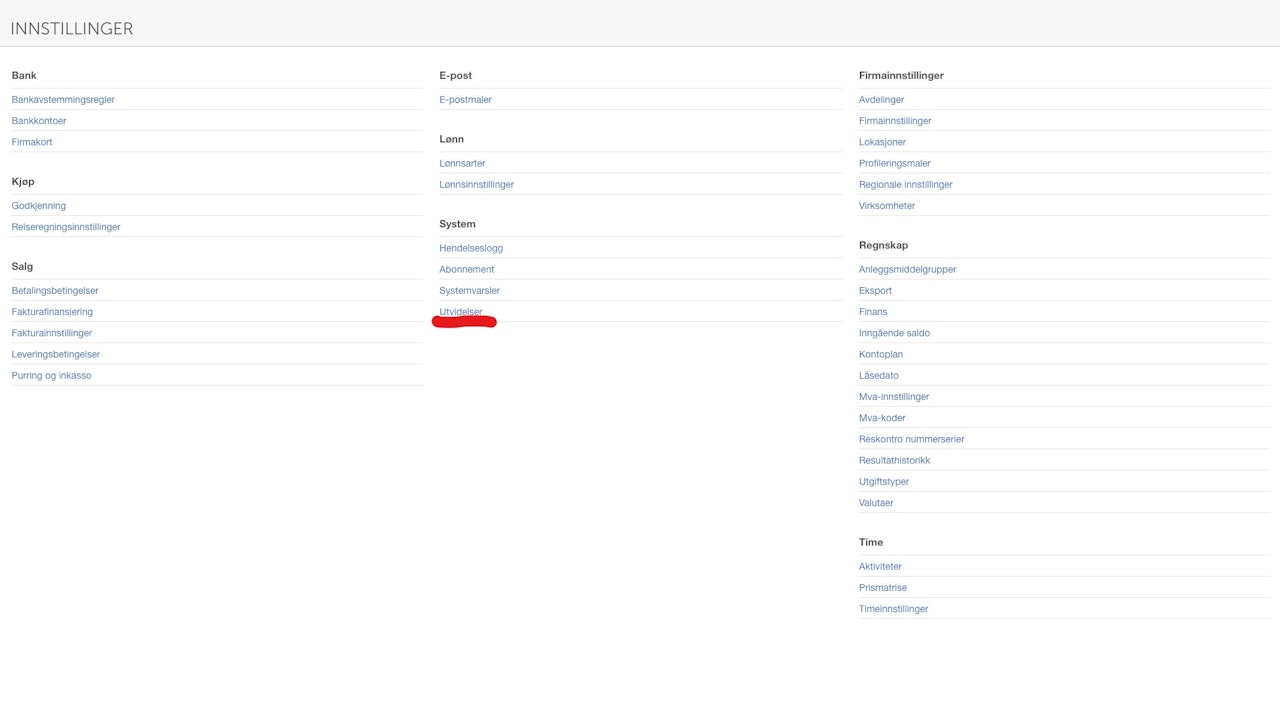Click Anleggsmiddelgrupper under Regnskap
Screen dimensions: 1280x721
908,270
